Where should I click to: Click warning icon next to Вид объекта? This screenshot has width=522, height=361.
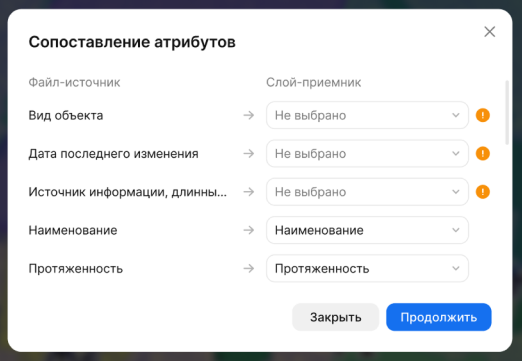click(482, 115)
